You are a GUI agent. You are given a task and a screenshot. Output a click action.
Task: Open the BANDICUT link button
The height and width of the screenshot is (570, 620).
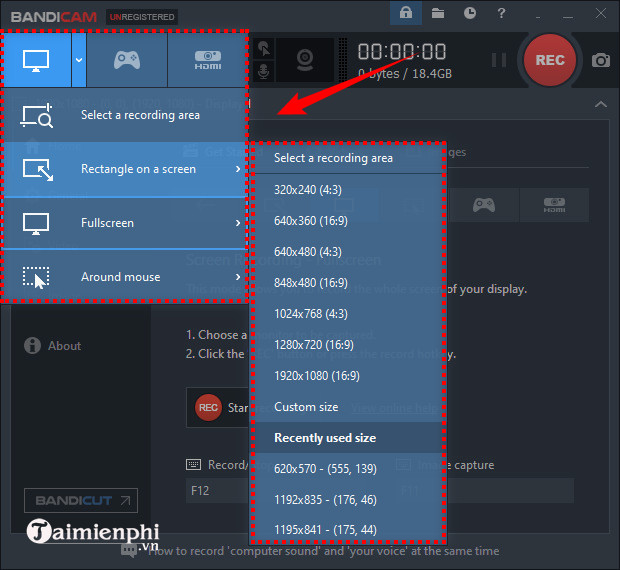click(81, 500)
